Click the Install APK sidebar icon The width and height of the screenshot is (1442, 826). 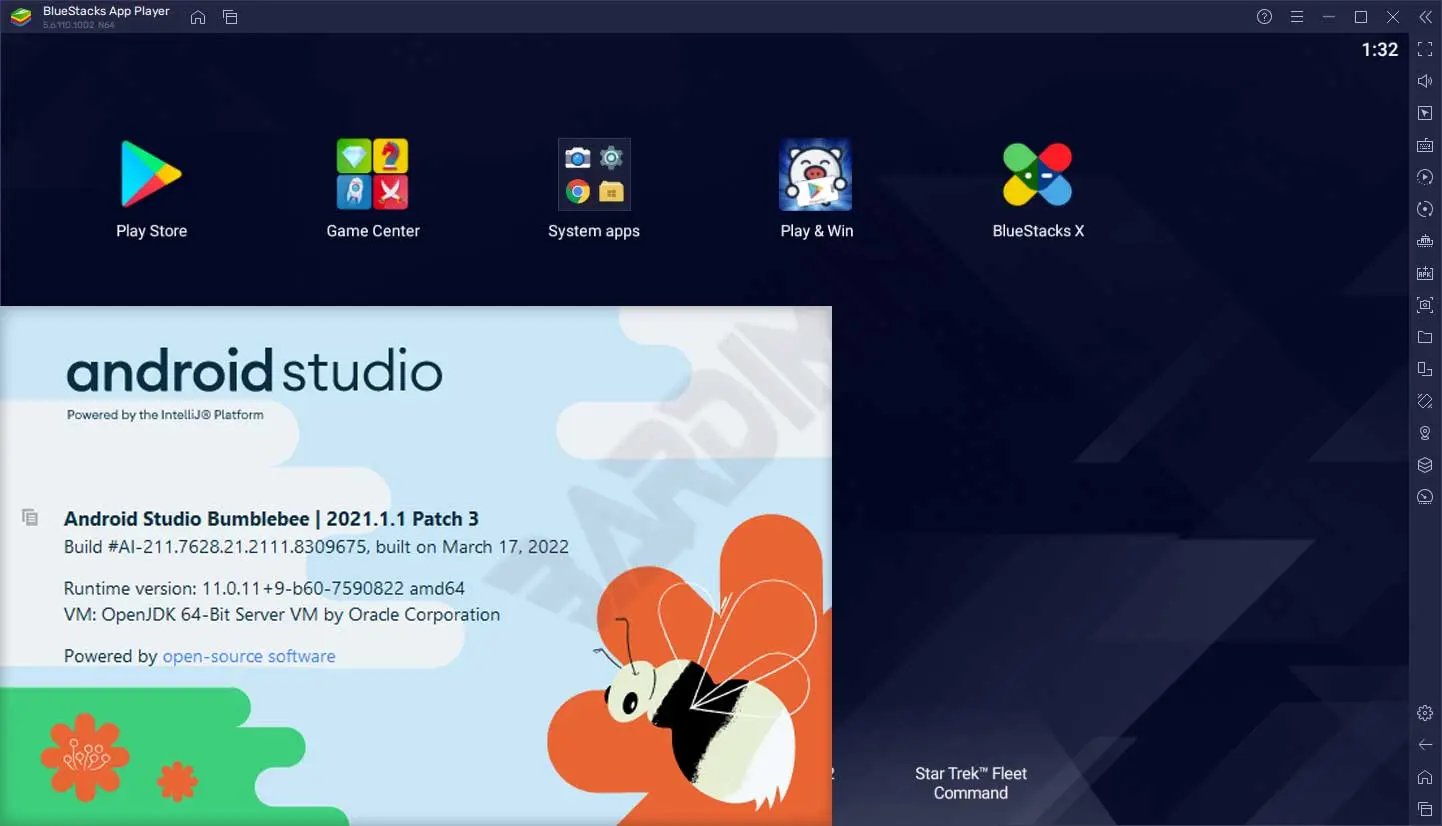coord(1425,273)
